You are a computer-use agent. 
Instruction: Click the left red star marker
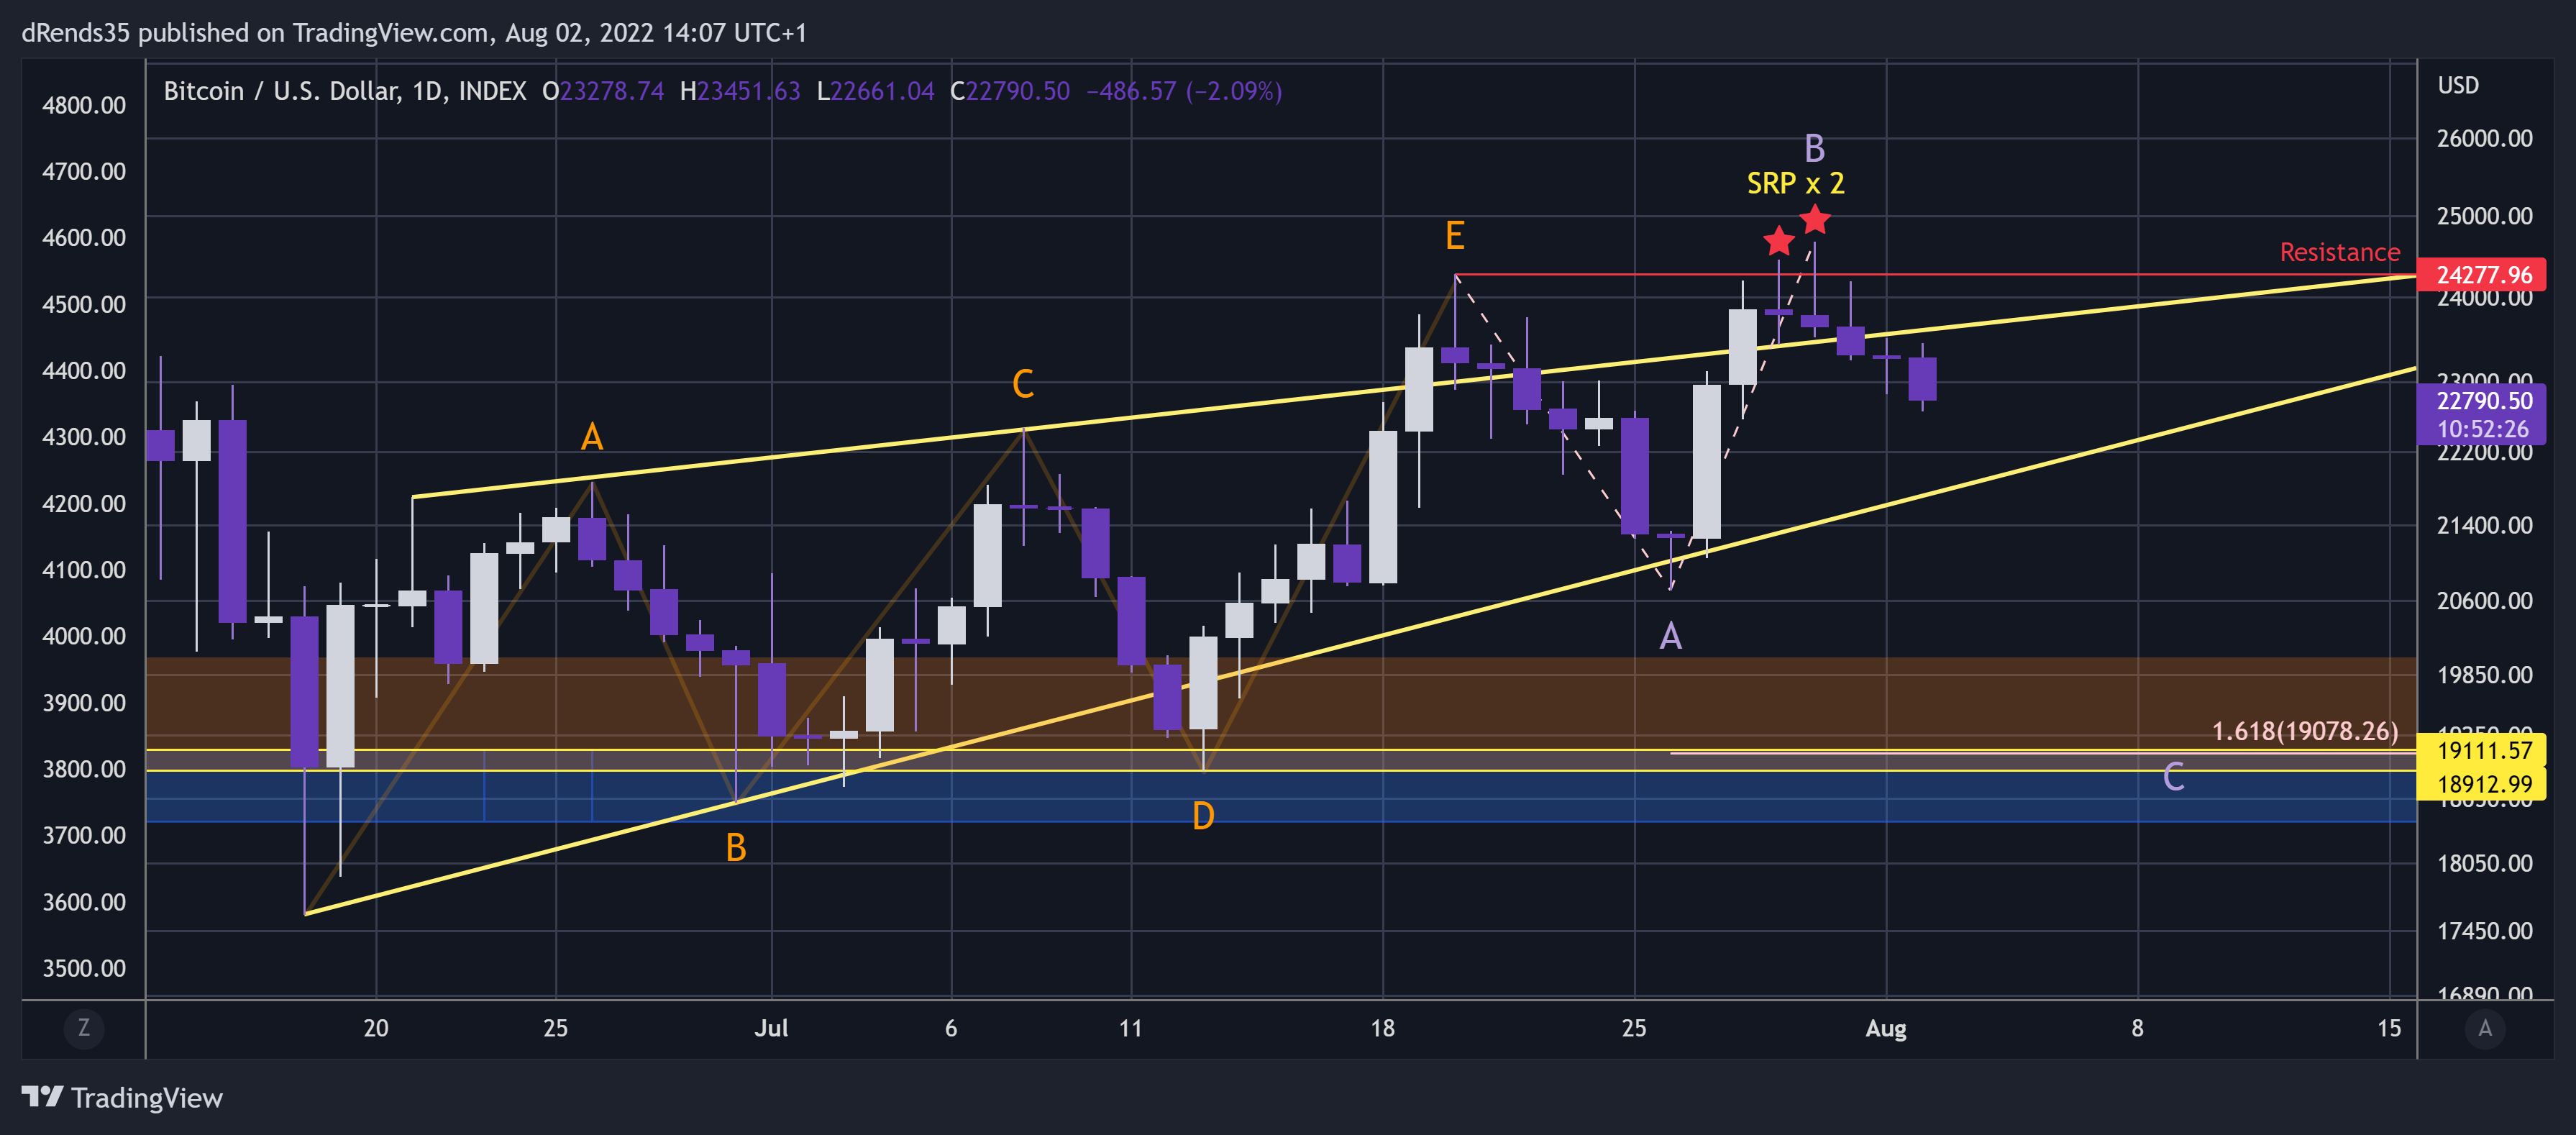(x=1778, y=241)
